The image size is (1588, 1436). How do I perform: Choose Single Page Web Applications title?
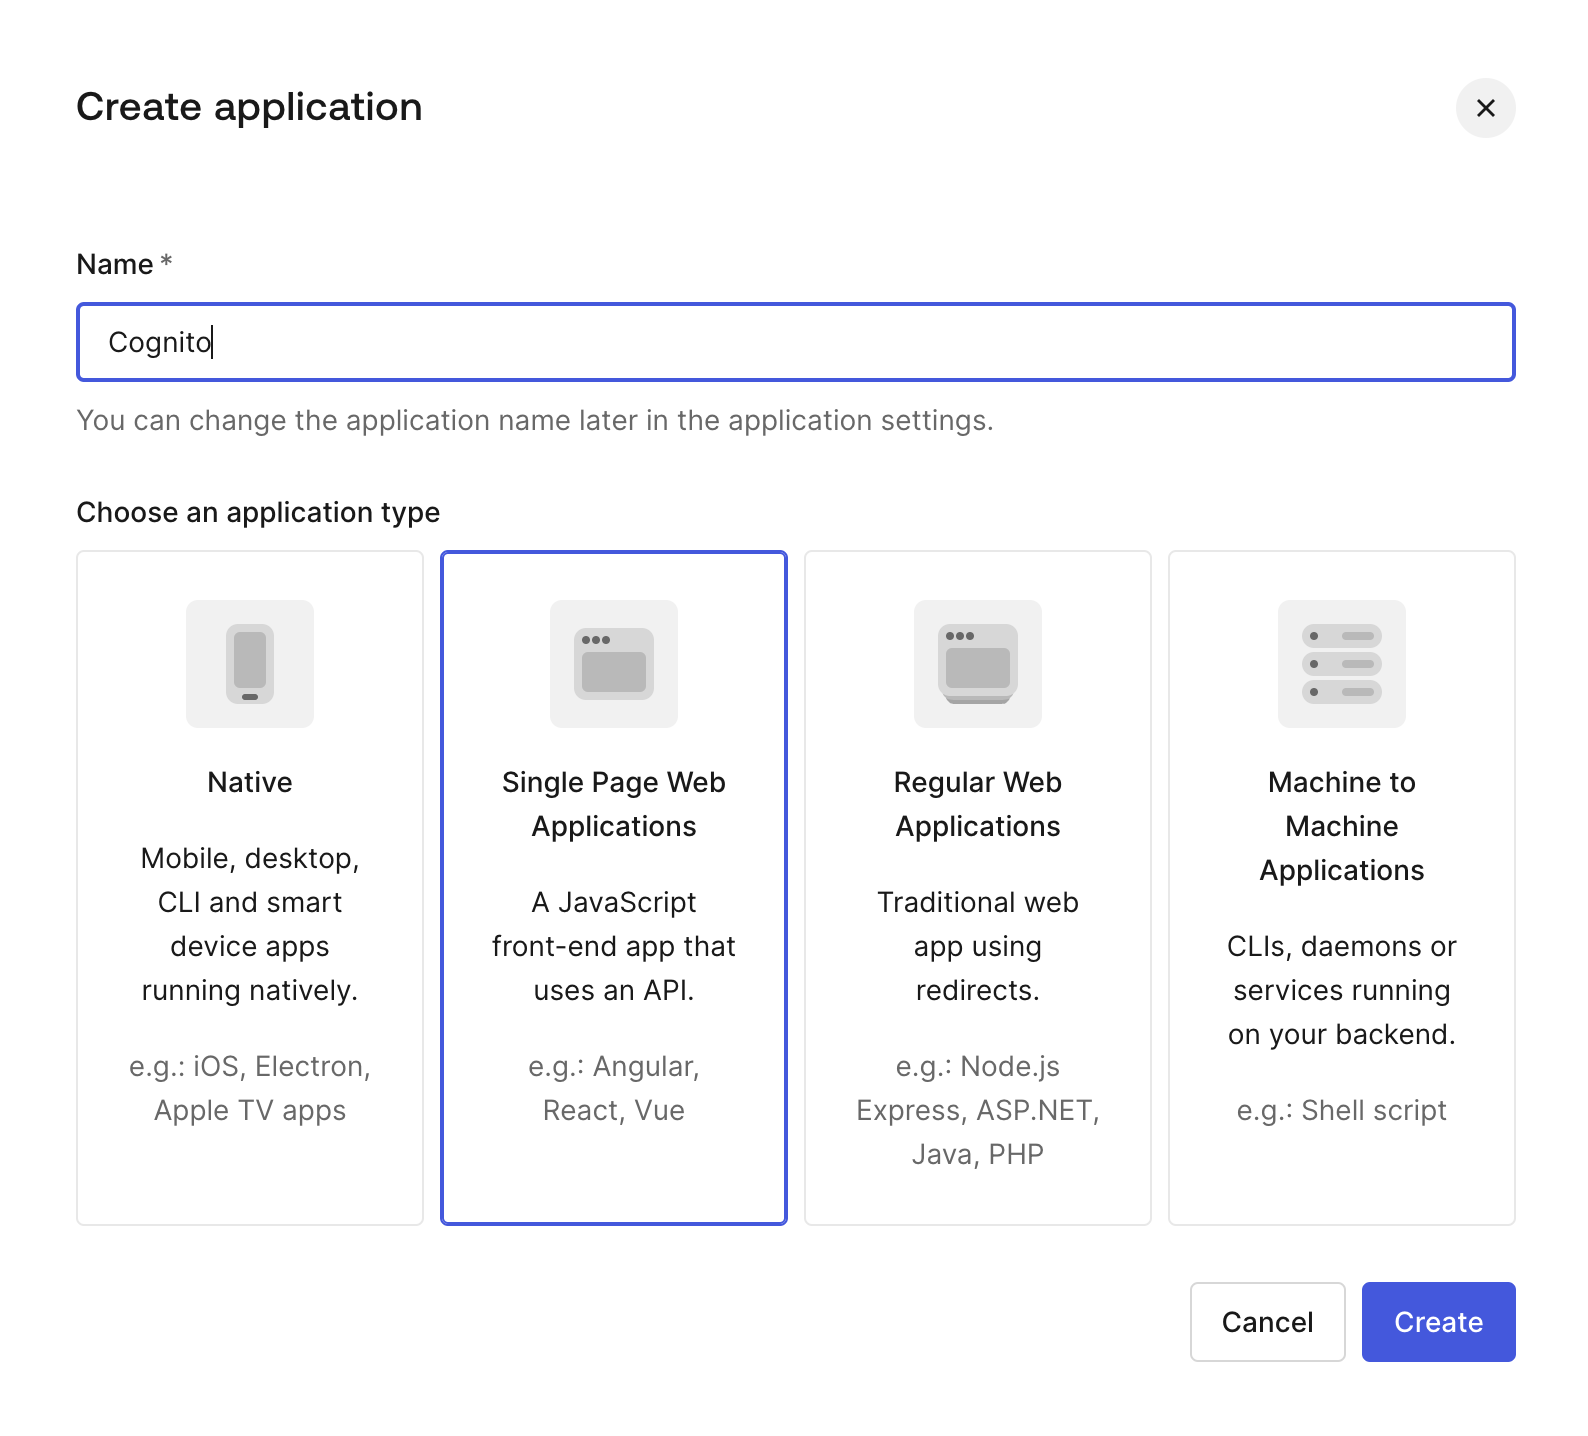614,804
